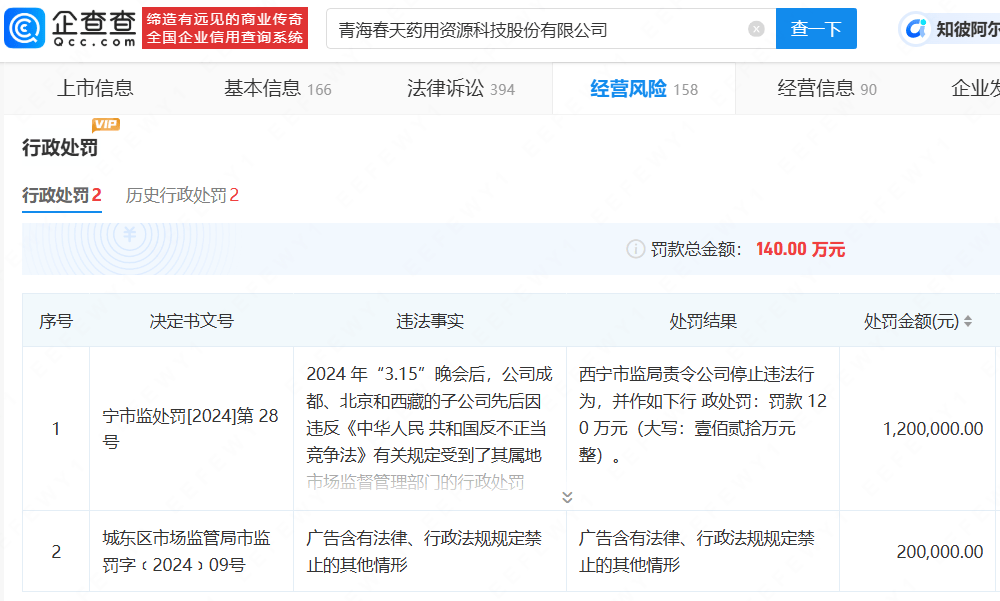Switch to 历史行政处罚 sub-tab

coord(182,195)
